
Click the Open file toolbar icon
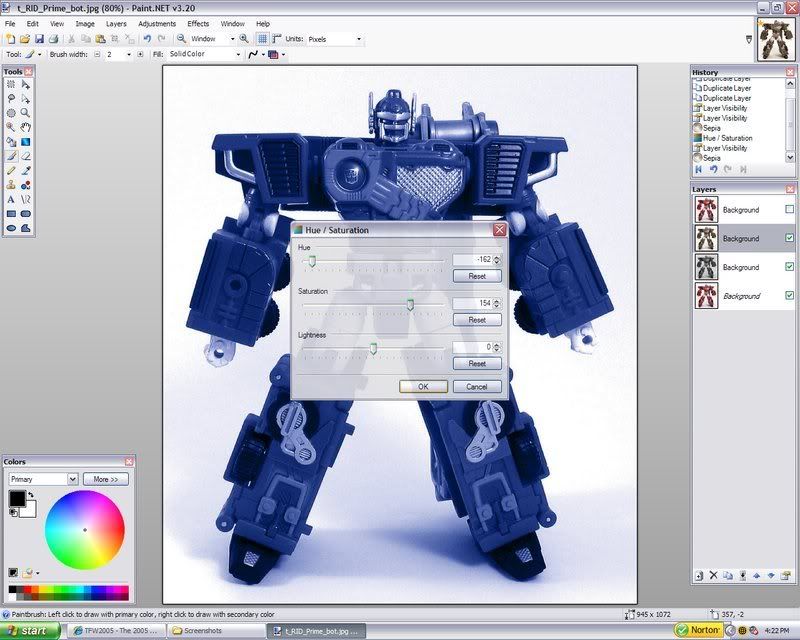(24, 39)
